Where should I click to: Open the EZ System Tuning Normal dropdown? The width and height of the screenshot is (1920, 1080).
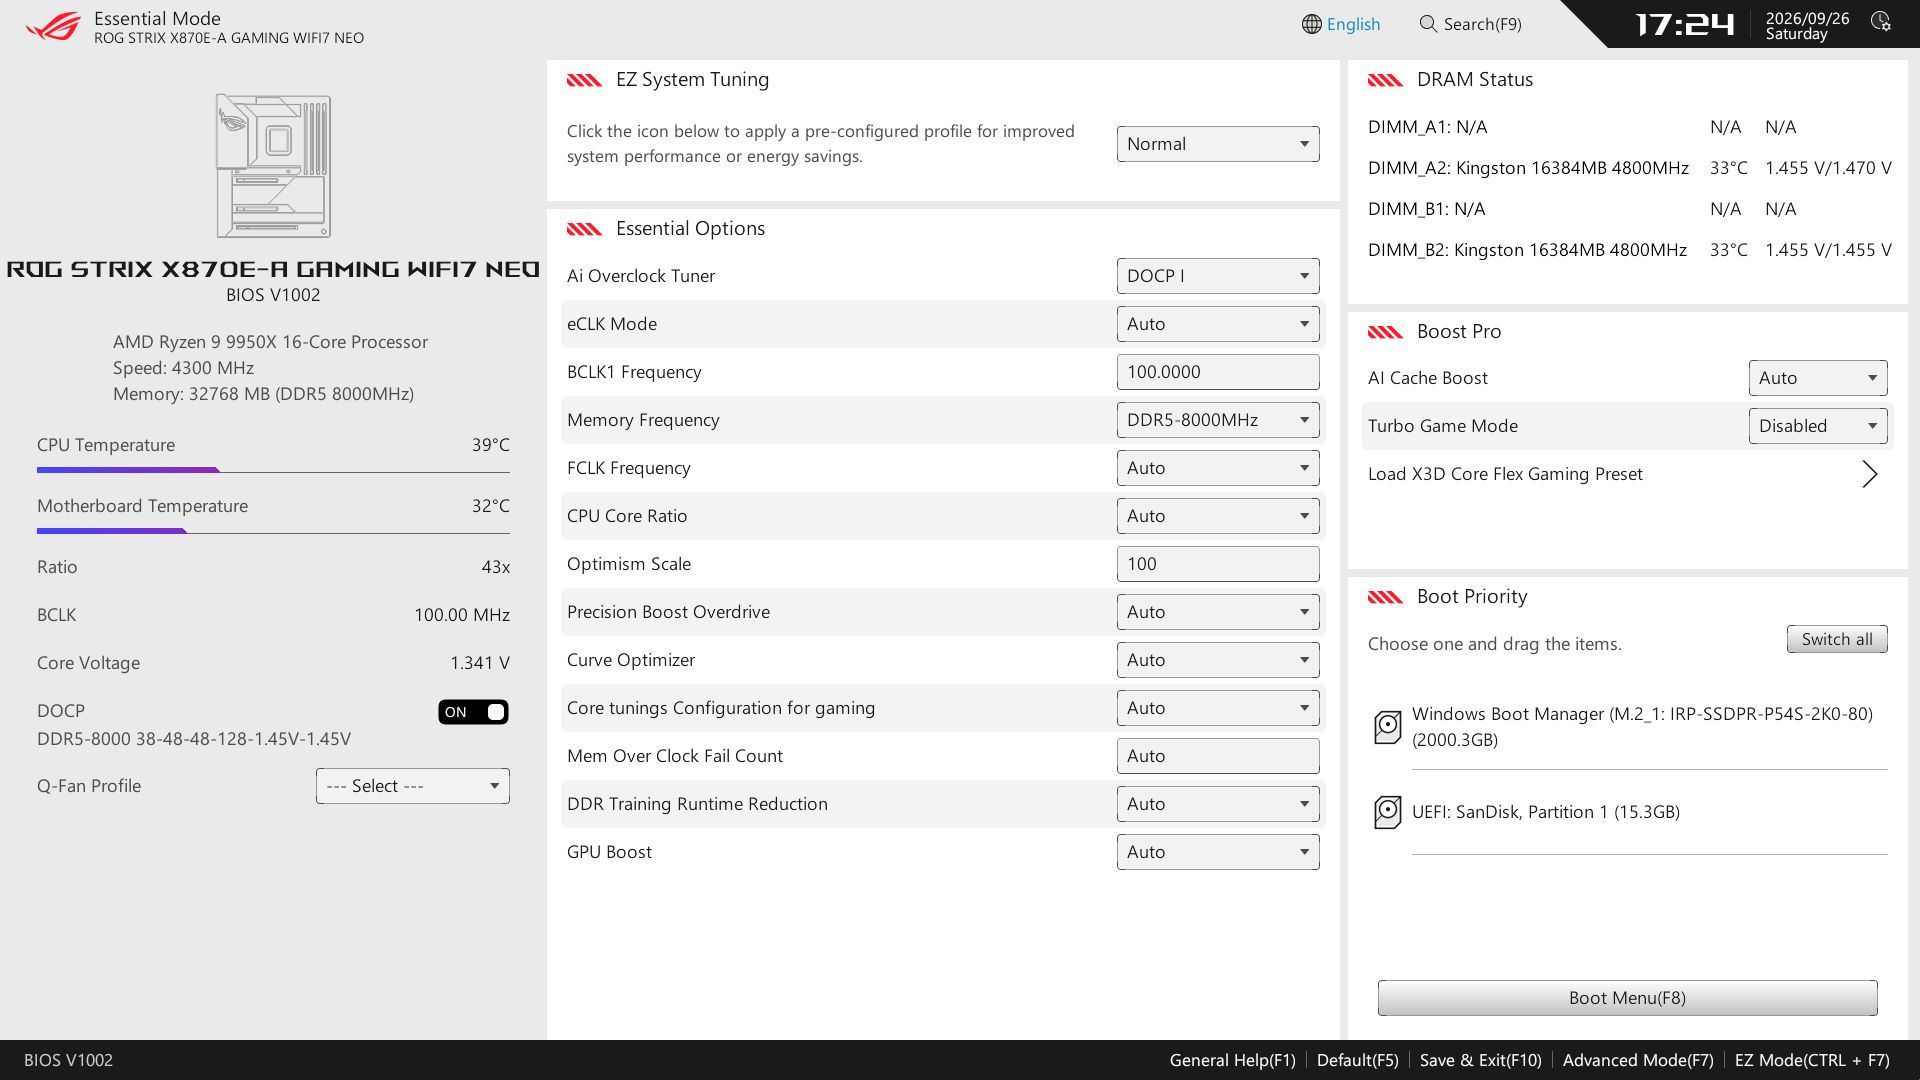coord(1218,144)
